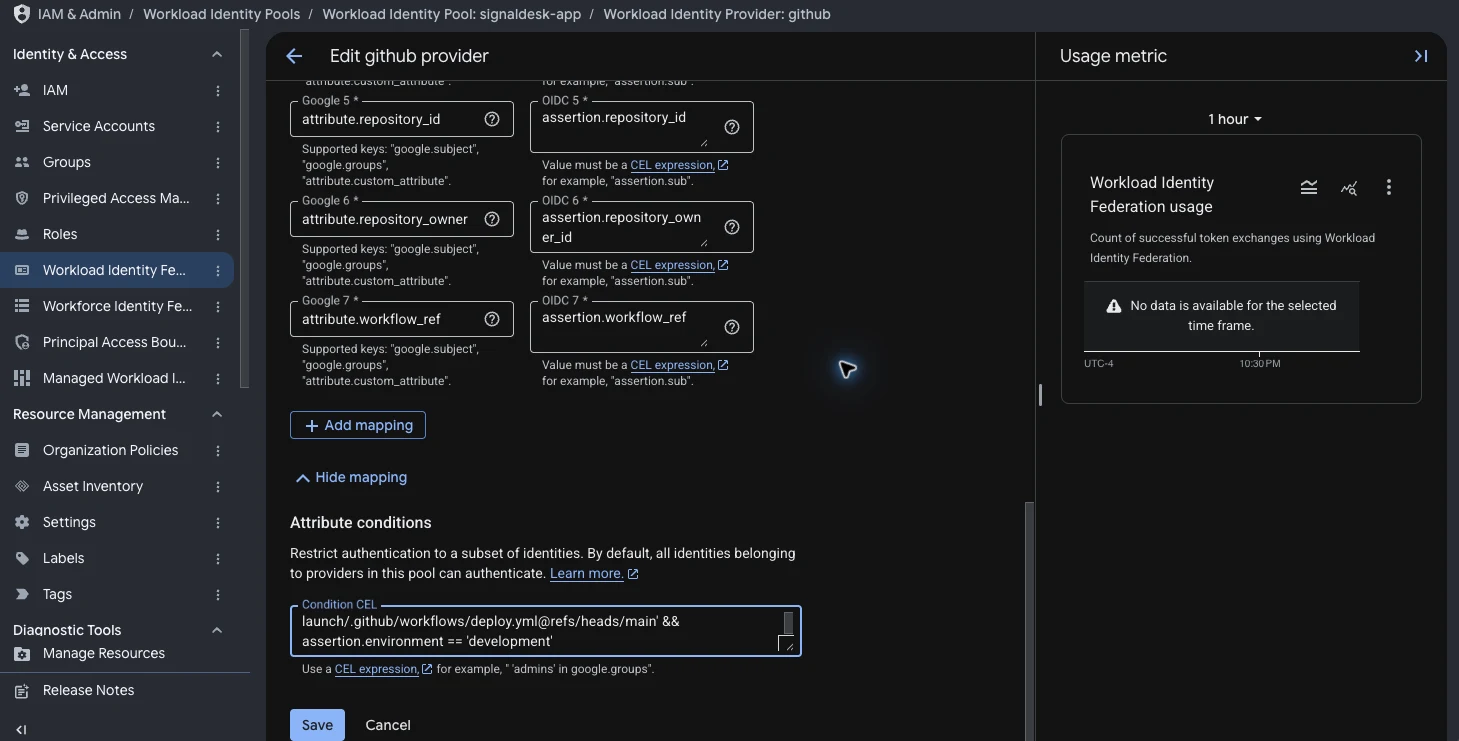This screenshot has width=1459, height=741.
Task: Show help for Google 7 workflow_ref field
Action: (x=492, y=319)
